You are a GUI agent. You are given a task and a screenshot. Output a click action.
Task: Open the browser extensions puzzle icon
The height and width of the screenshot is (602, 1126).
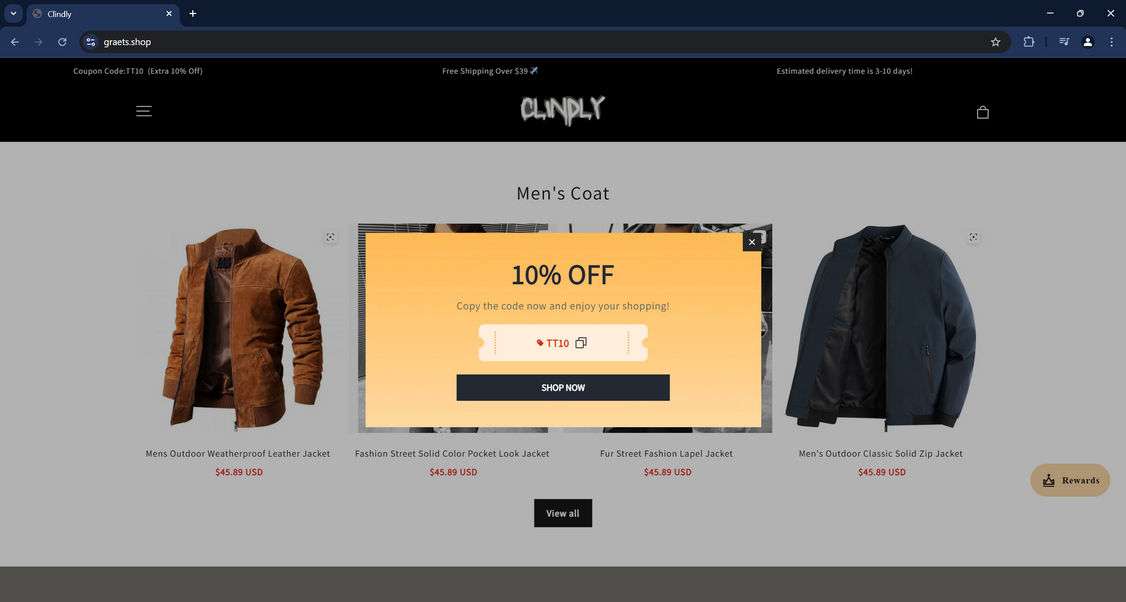pos(1028,42)
